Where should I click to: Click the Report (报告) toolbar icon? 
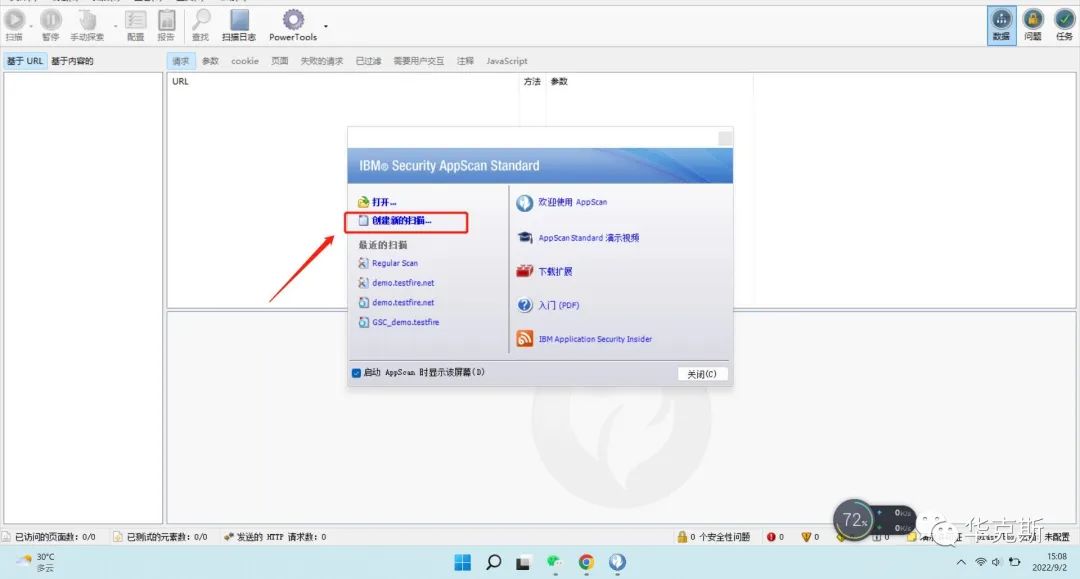tap(166, 20)
